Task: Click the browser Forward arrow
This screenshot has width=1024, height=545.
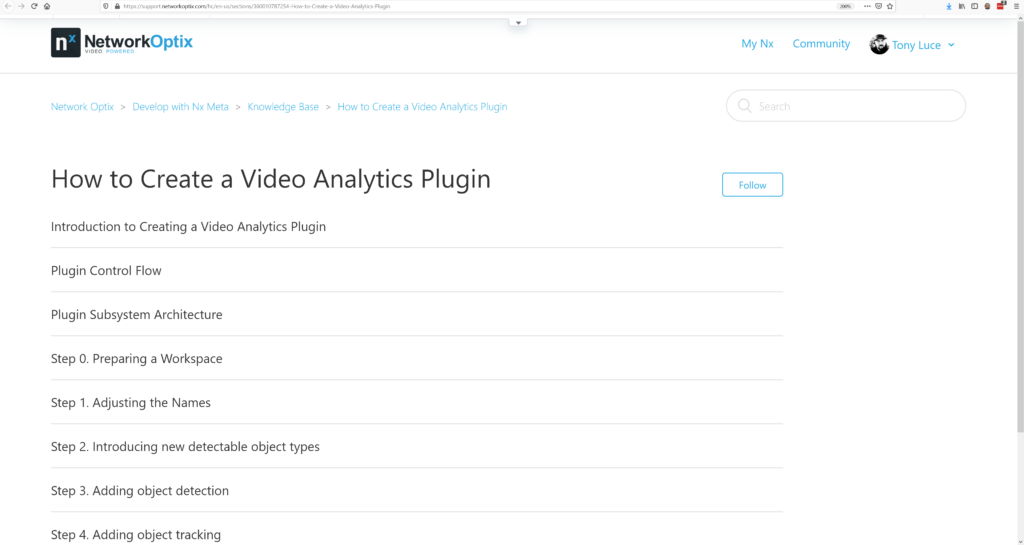Action: pos(21,6)
